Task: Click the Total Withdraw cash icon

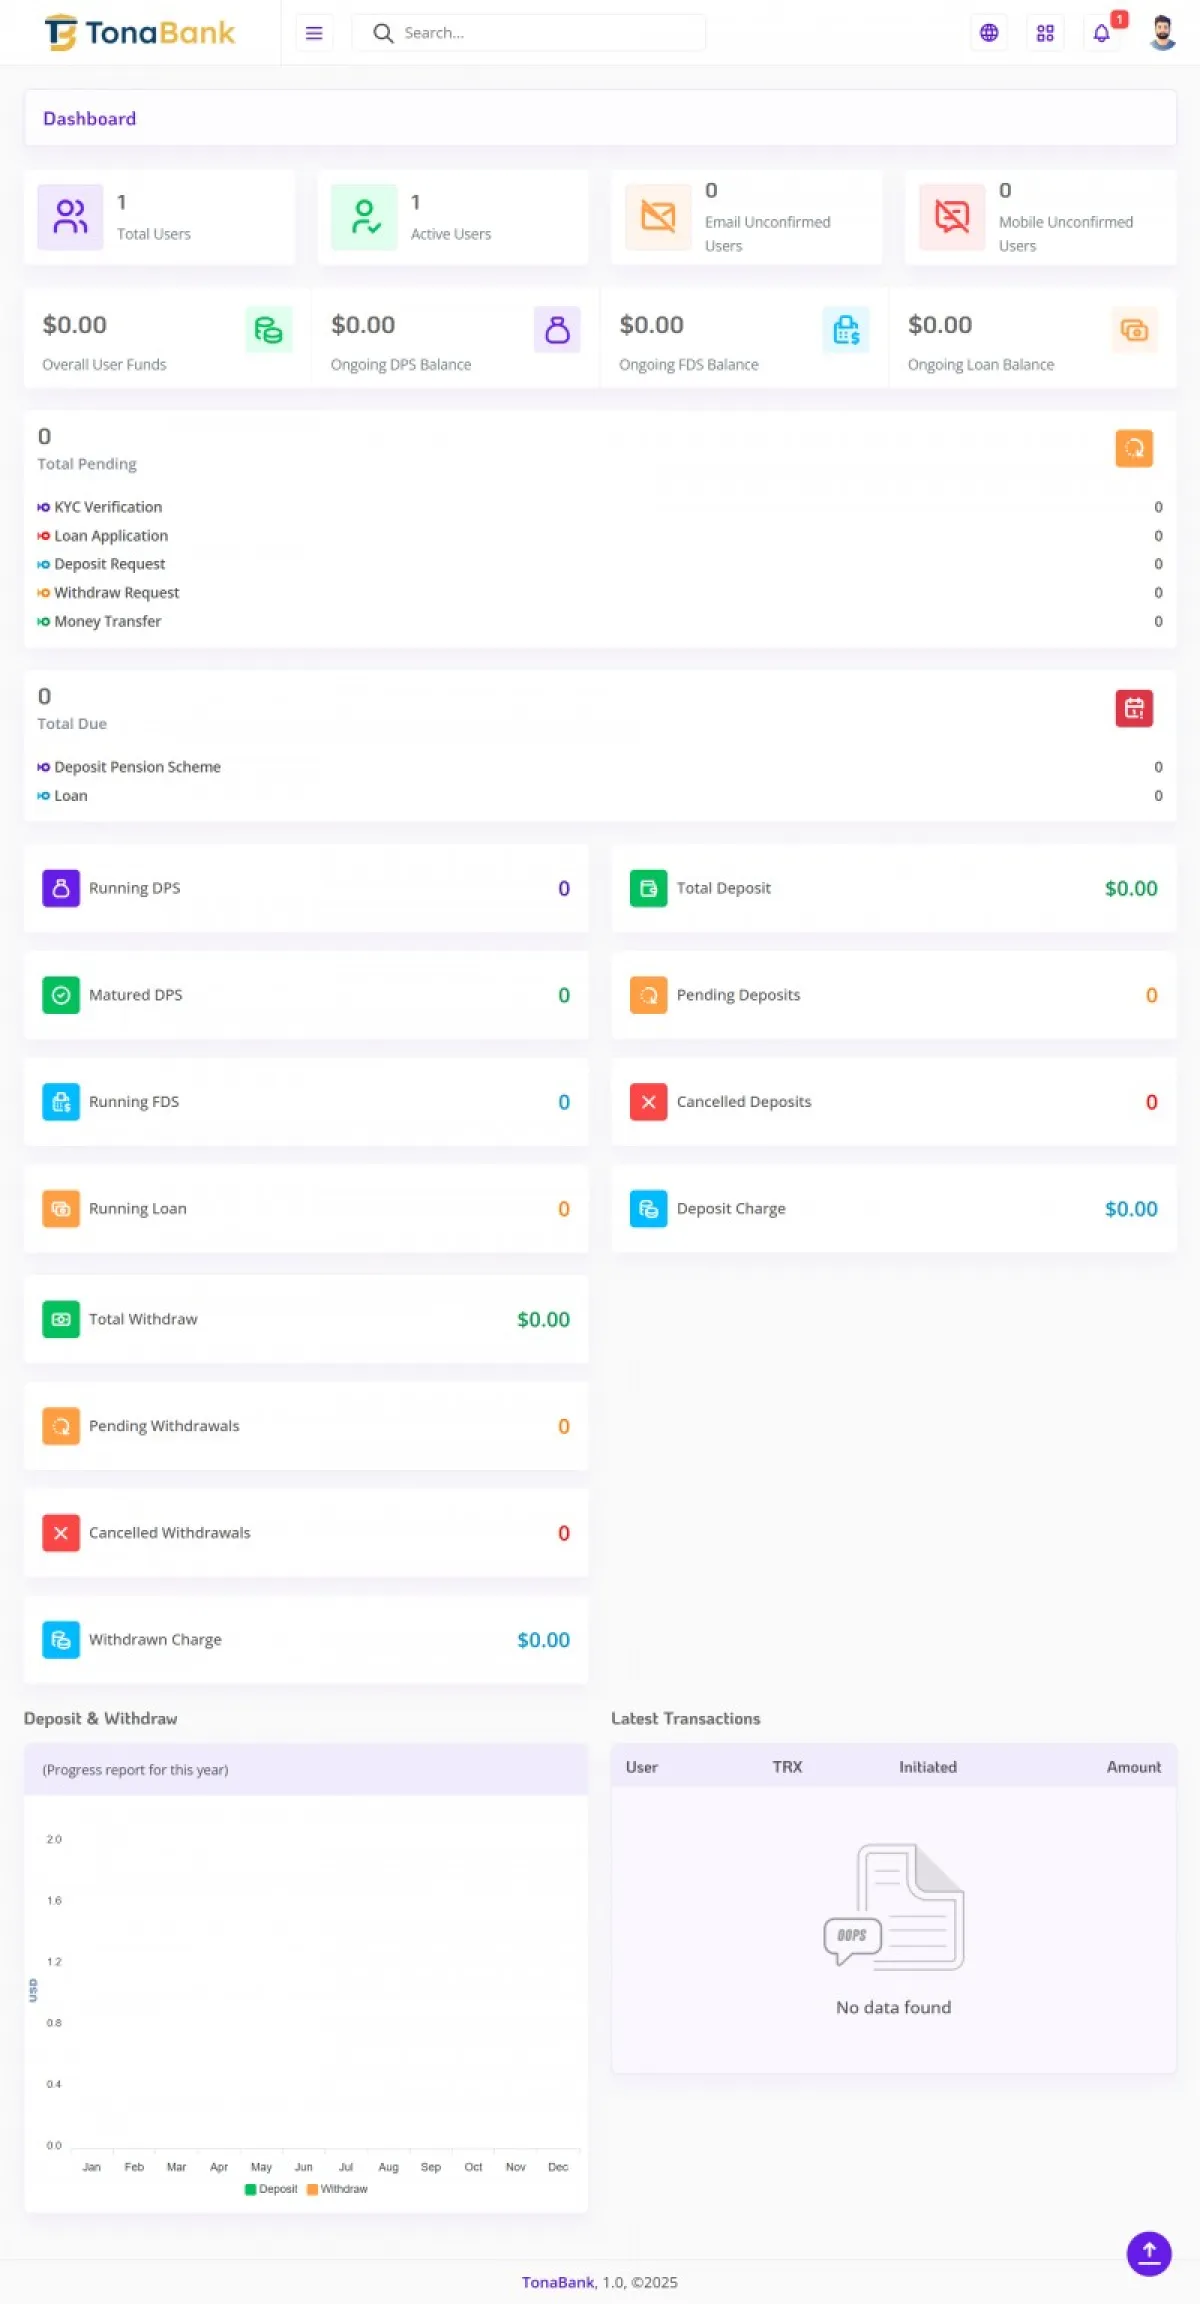Action: 61,1320
